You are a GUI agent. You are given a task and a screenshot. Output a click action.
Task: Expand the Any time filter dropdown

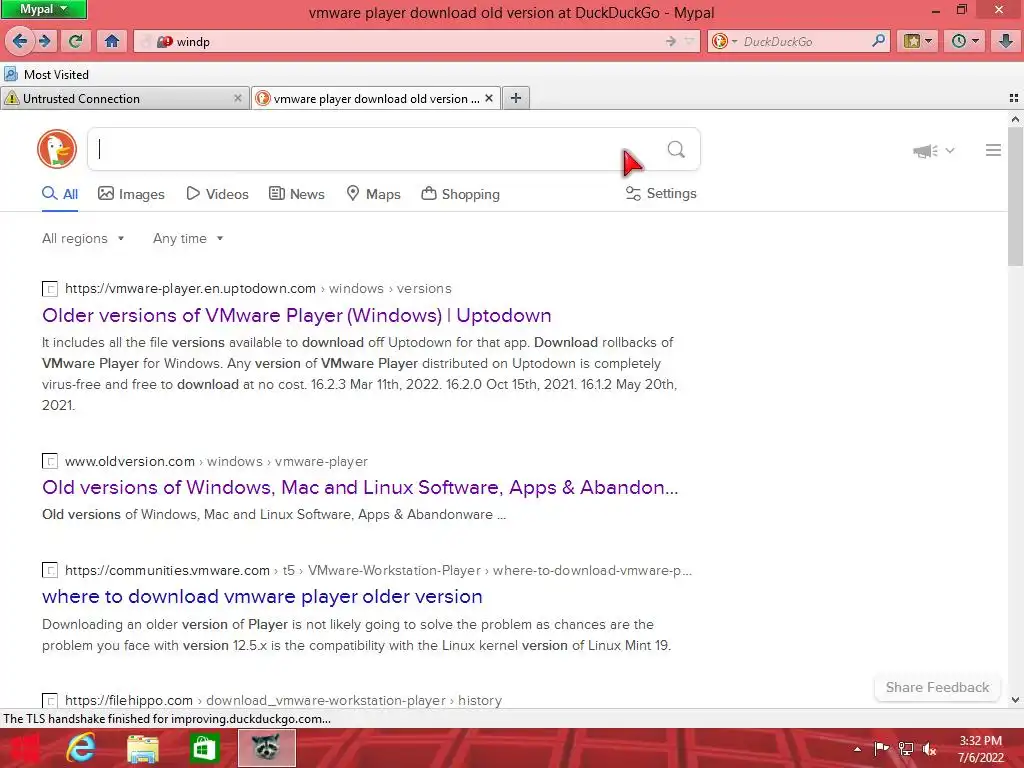pyautogui.click(x=188, y=238)
